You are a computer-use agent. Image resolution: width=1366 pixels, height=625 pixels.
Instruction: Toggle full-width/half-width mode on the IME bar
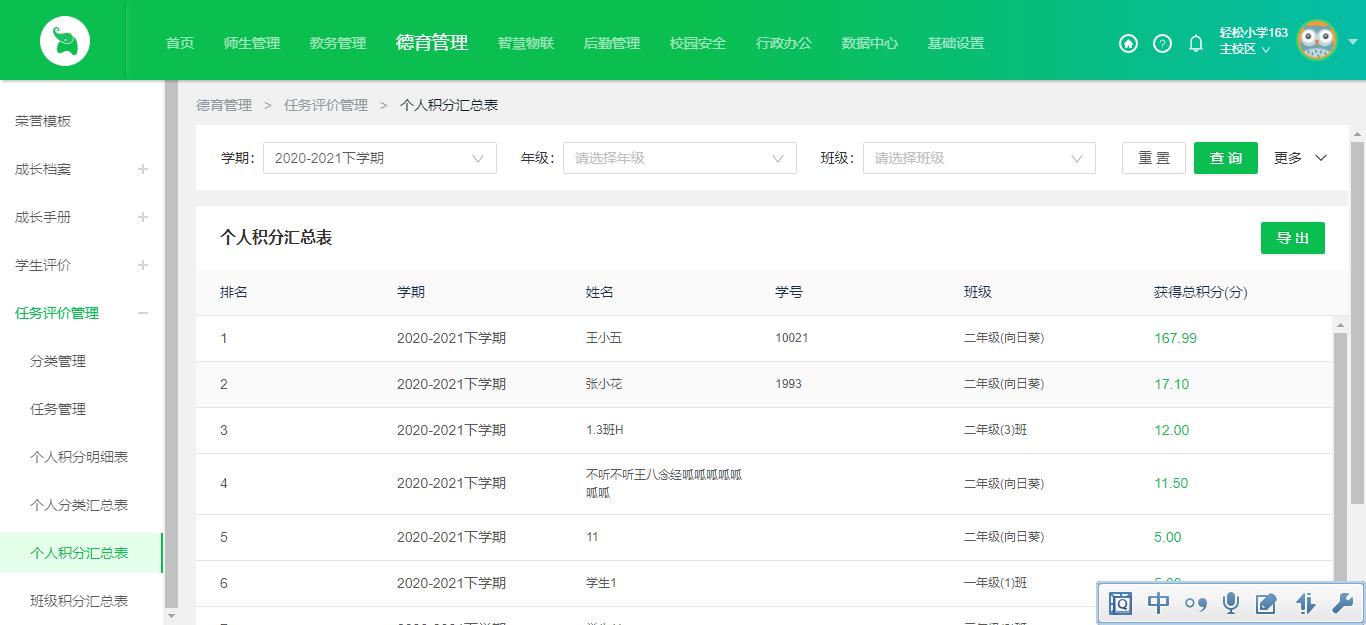tap(1157, 603)
